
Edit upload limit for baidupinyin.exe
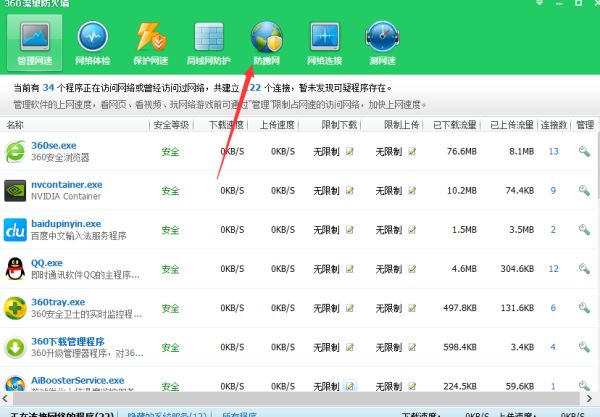(412, 230)
